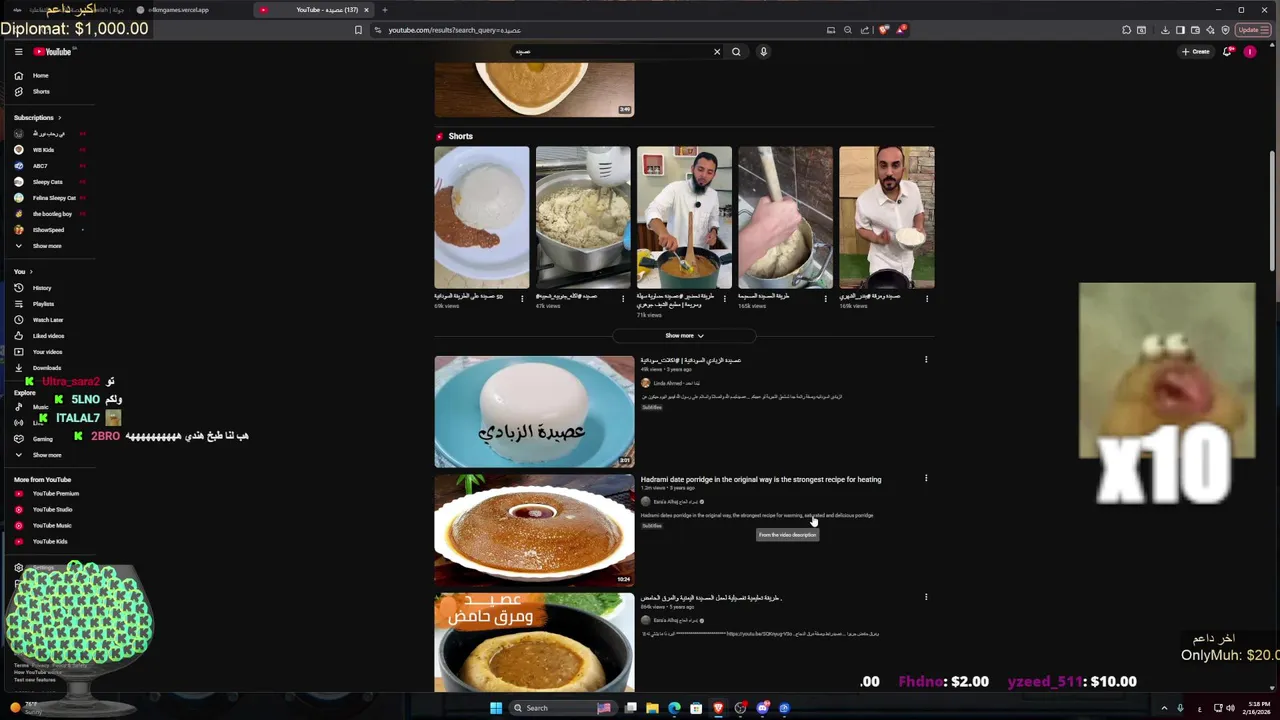Open browser downloads icon

pos(1165,30)
